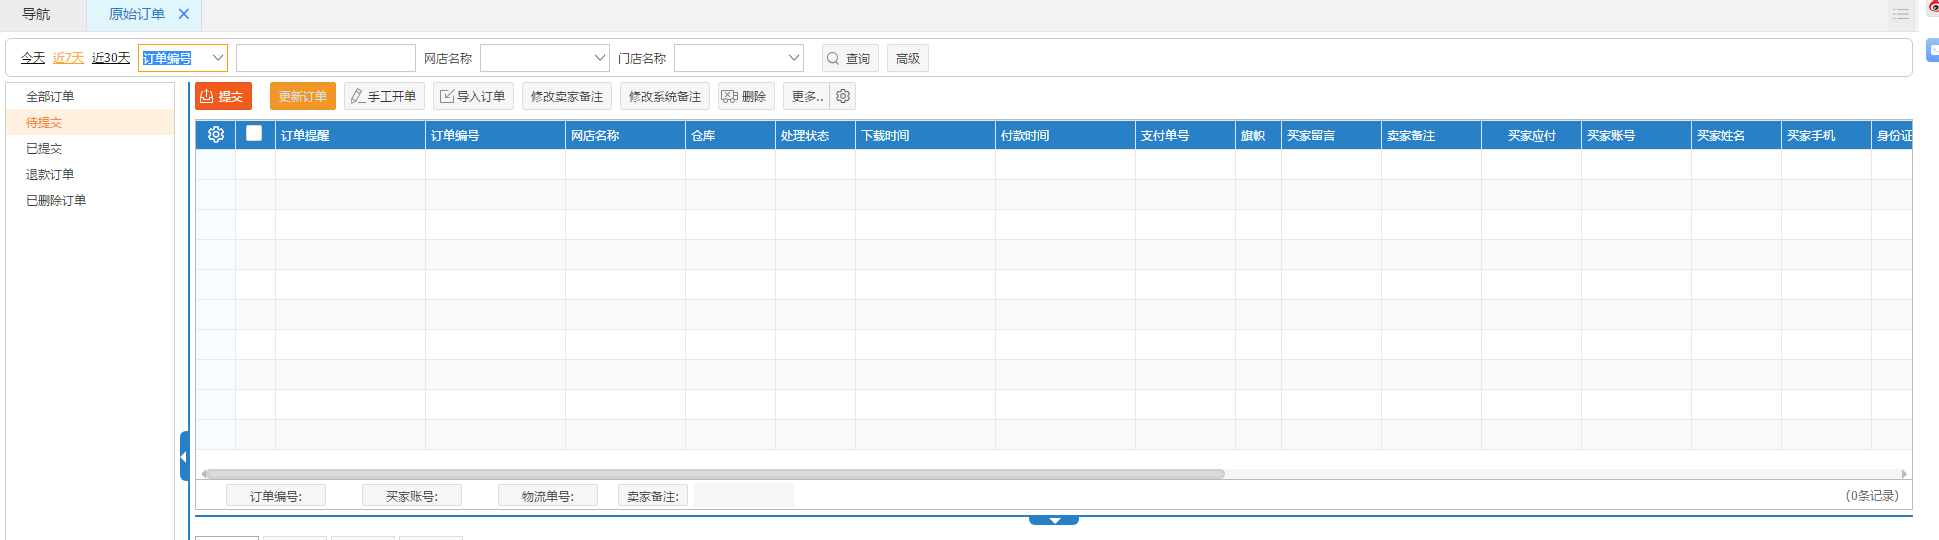Switch to the 原始订单 tab
This screenshot has height=540, width=1939.
tap(137, 14)
